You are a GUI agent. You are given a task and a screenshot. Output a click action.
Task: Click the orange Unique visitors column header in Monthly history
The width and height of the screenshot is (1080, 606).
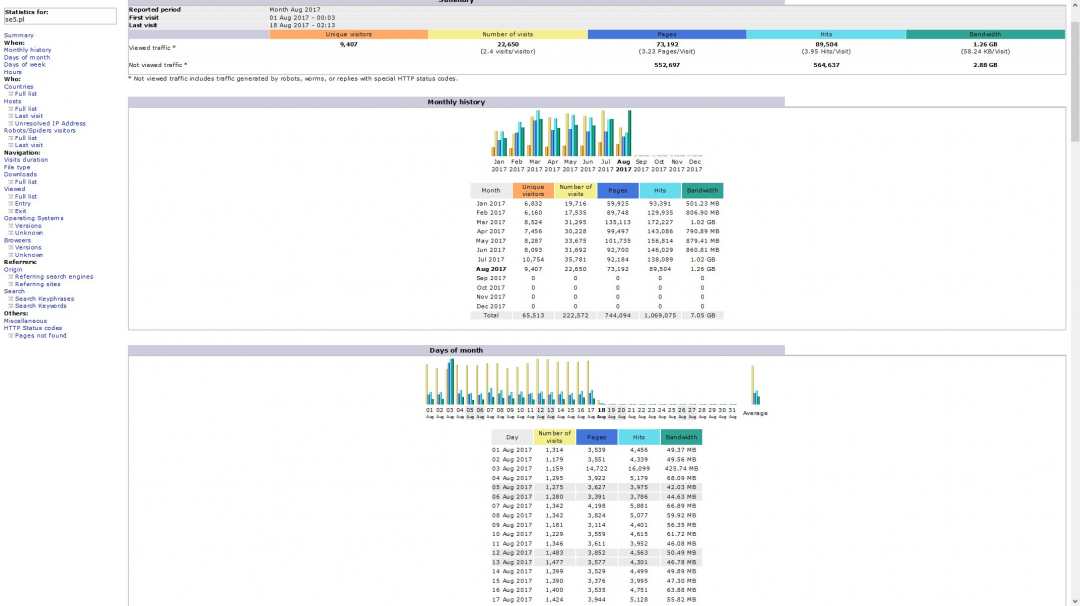(x=533, y=190)
